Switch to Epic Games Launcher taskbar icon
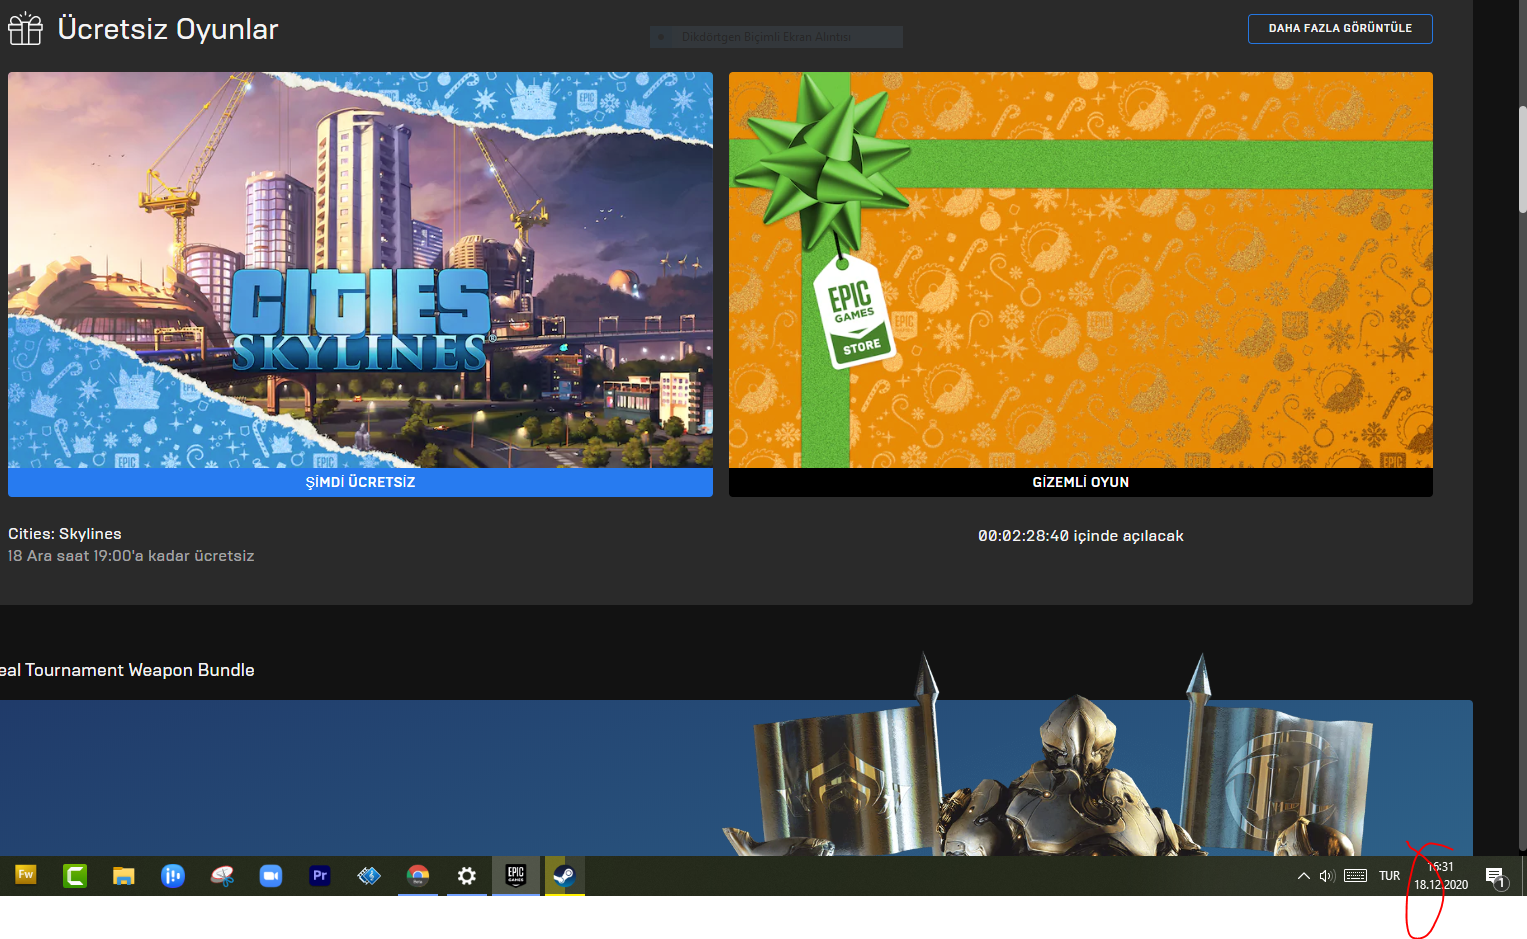1527x939 pixels. [516, 876]
